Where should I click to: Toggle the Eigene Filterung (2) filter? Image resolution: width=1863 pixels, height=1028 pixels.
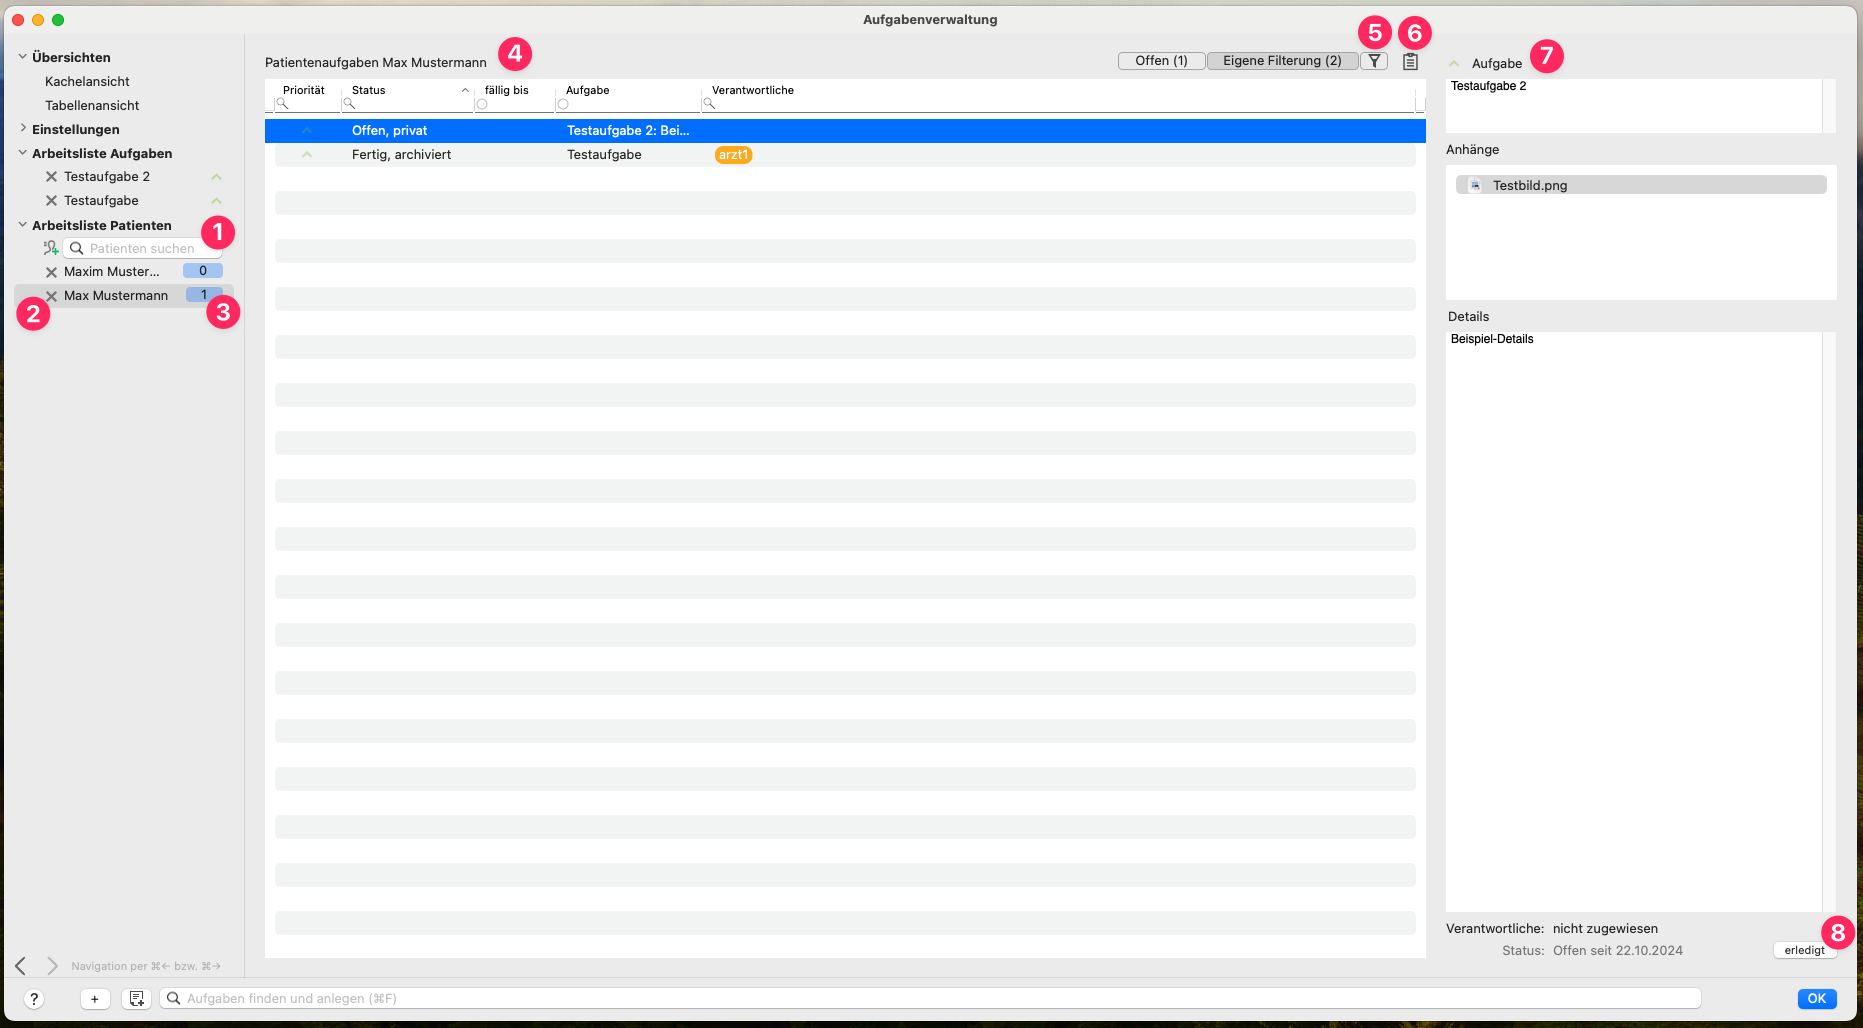pos(1282,61)
